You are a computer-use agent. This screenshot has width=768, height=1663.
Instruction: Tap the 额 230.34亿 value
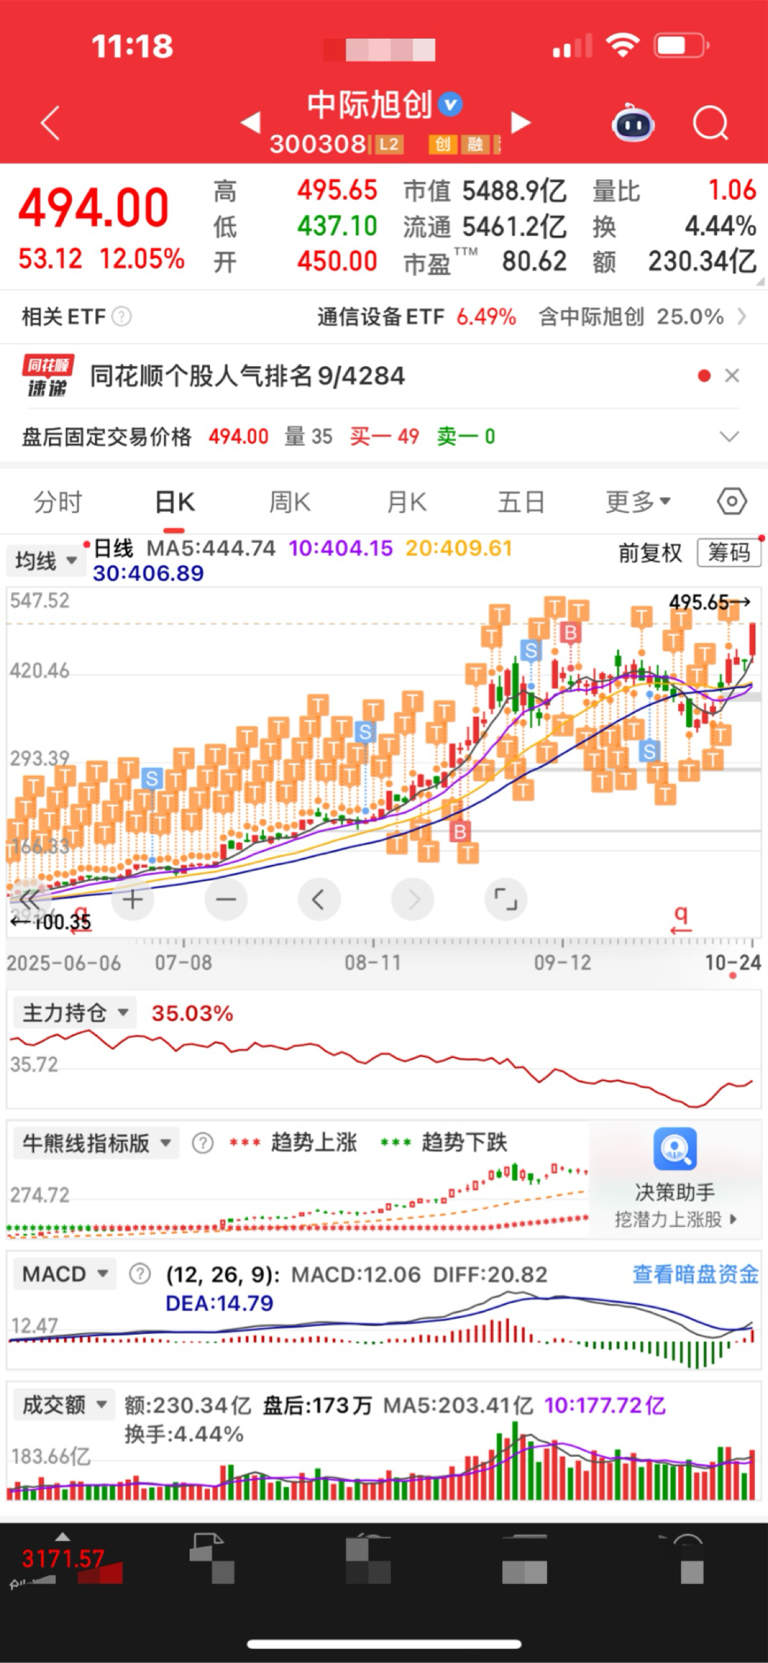pos(674,262)
